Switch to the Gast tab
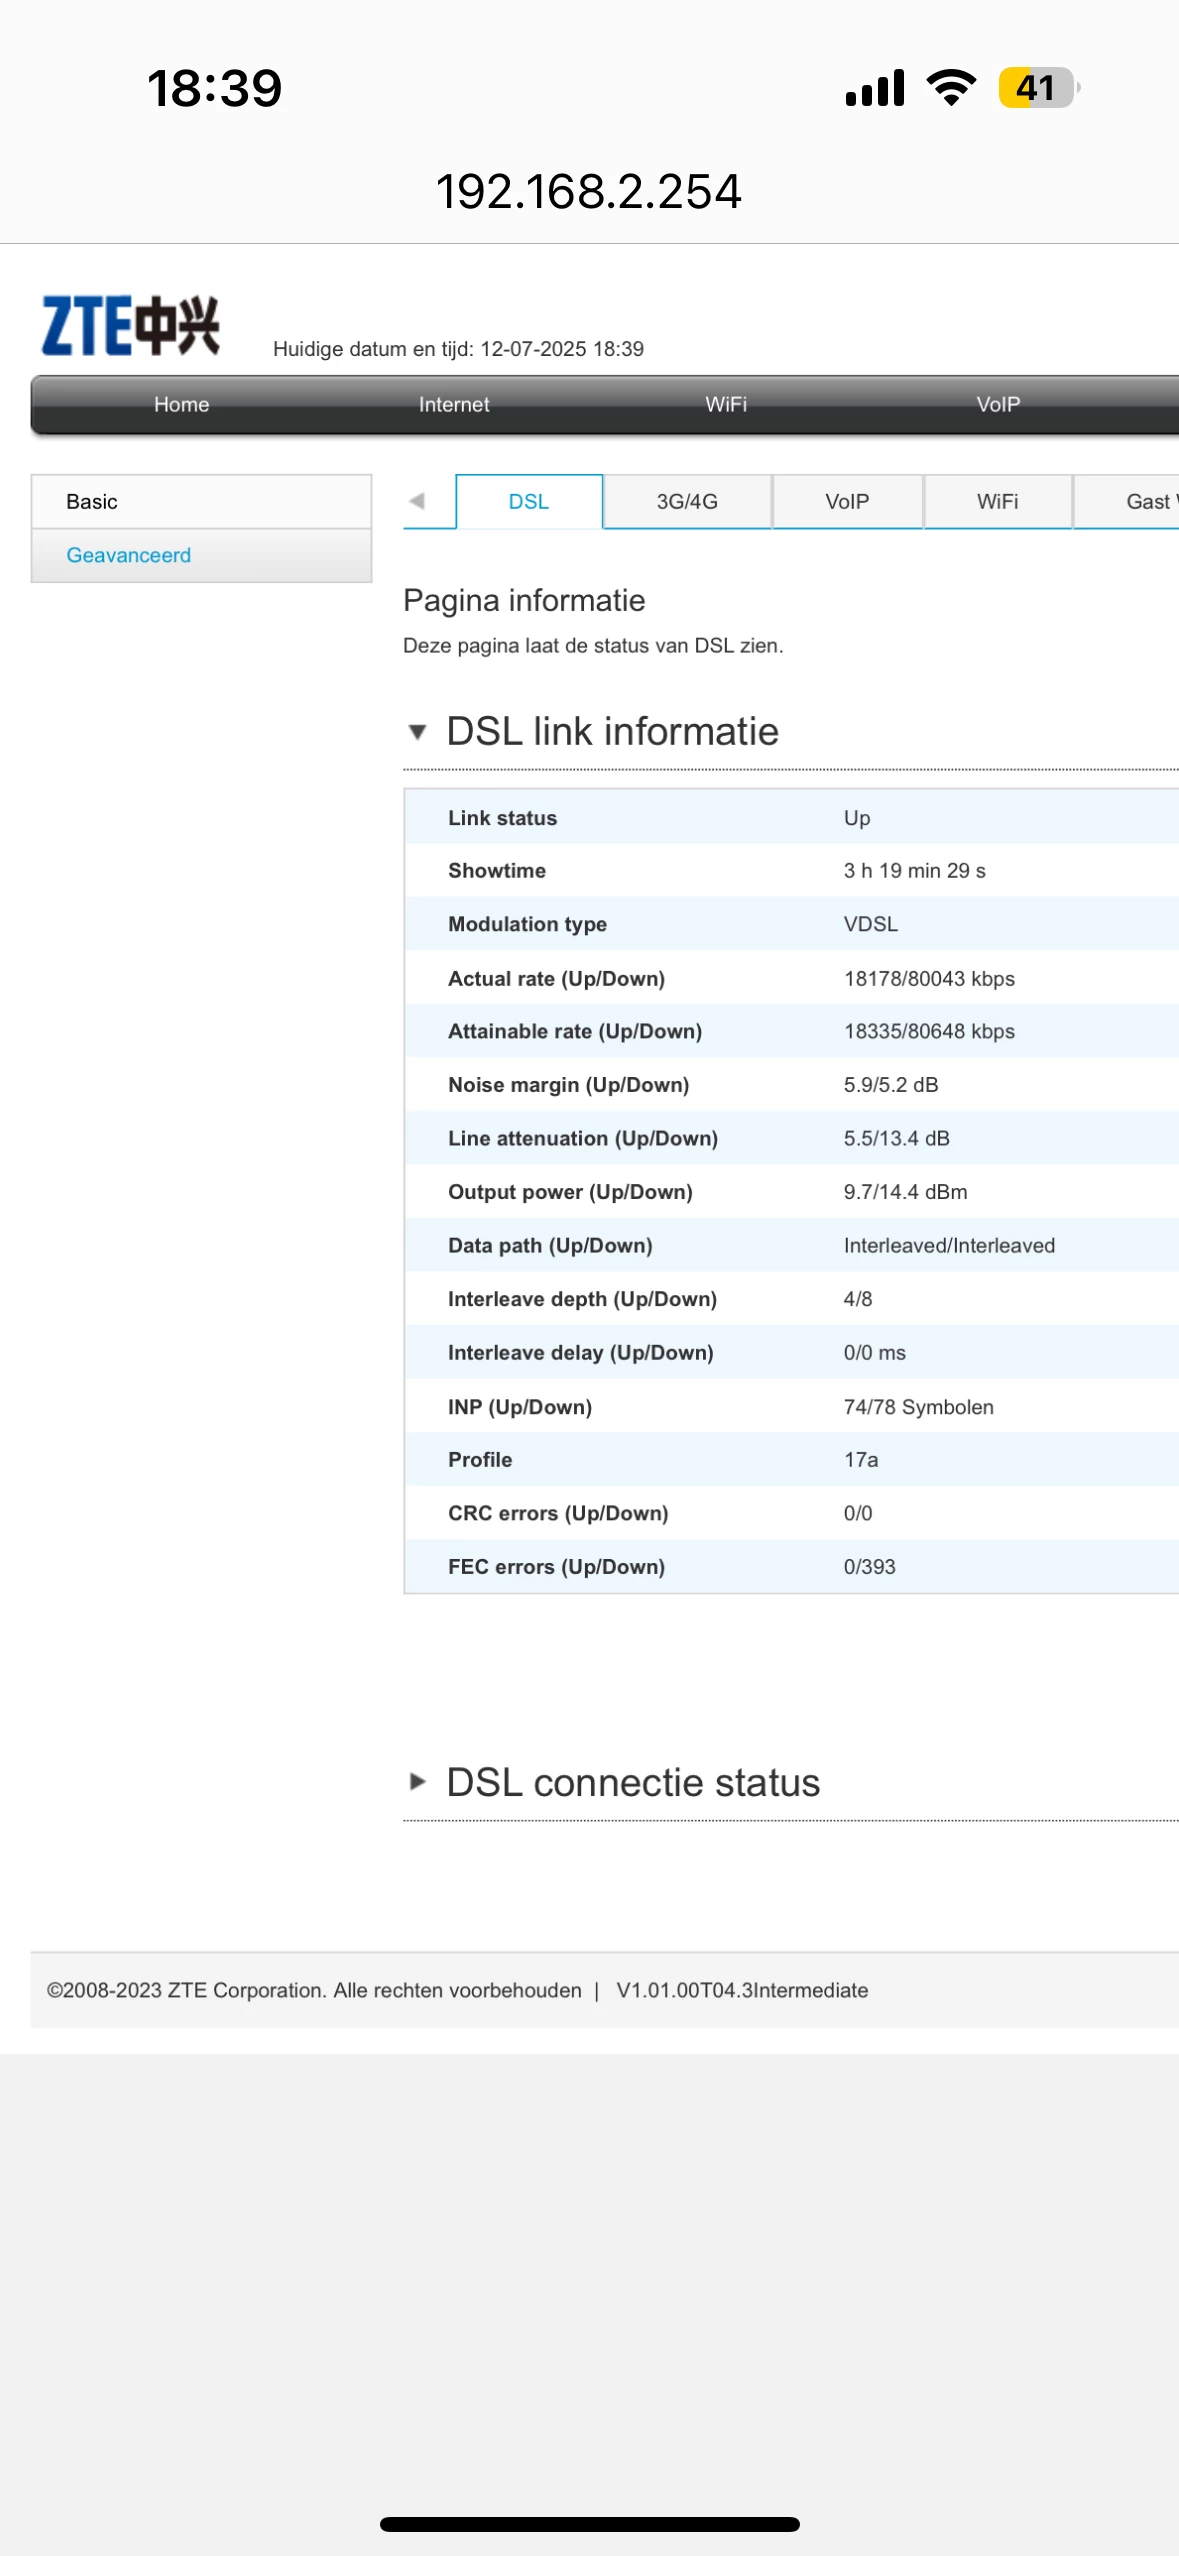This screenshot has height=2556, width=1179. [1127, 501]
